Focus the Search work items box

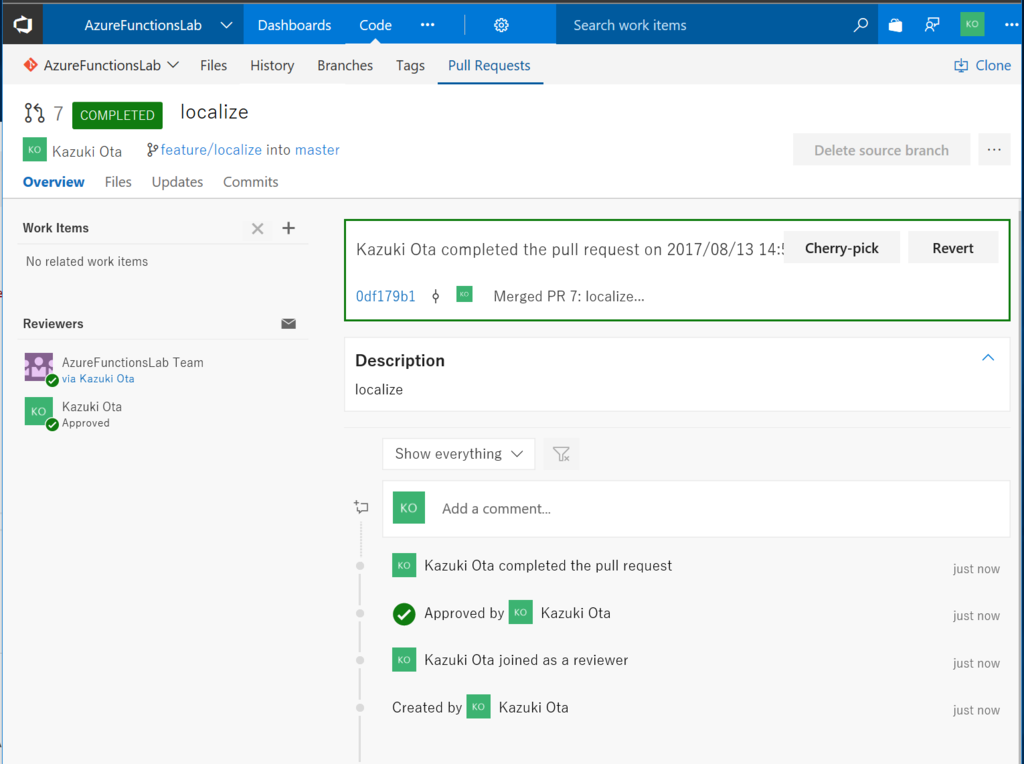click(x=702, y=25)
